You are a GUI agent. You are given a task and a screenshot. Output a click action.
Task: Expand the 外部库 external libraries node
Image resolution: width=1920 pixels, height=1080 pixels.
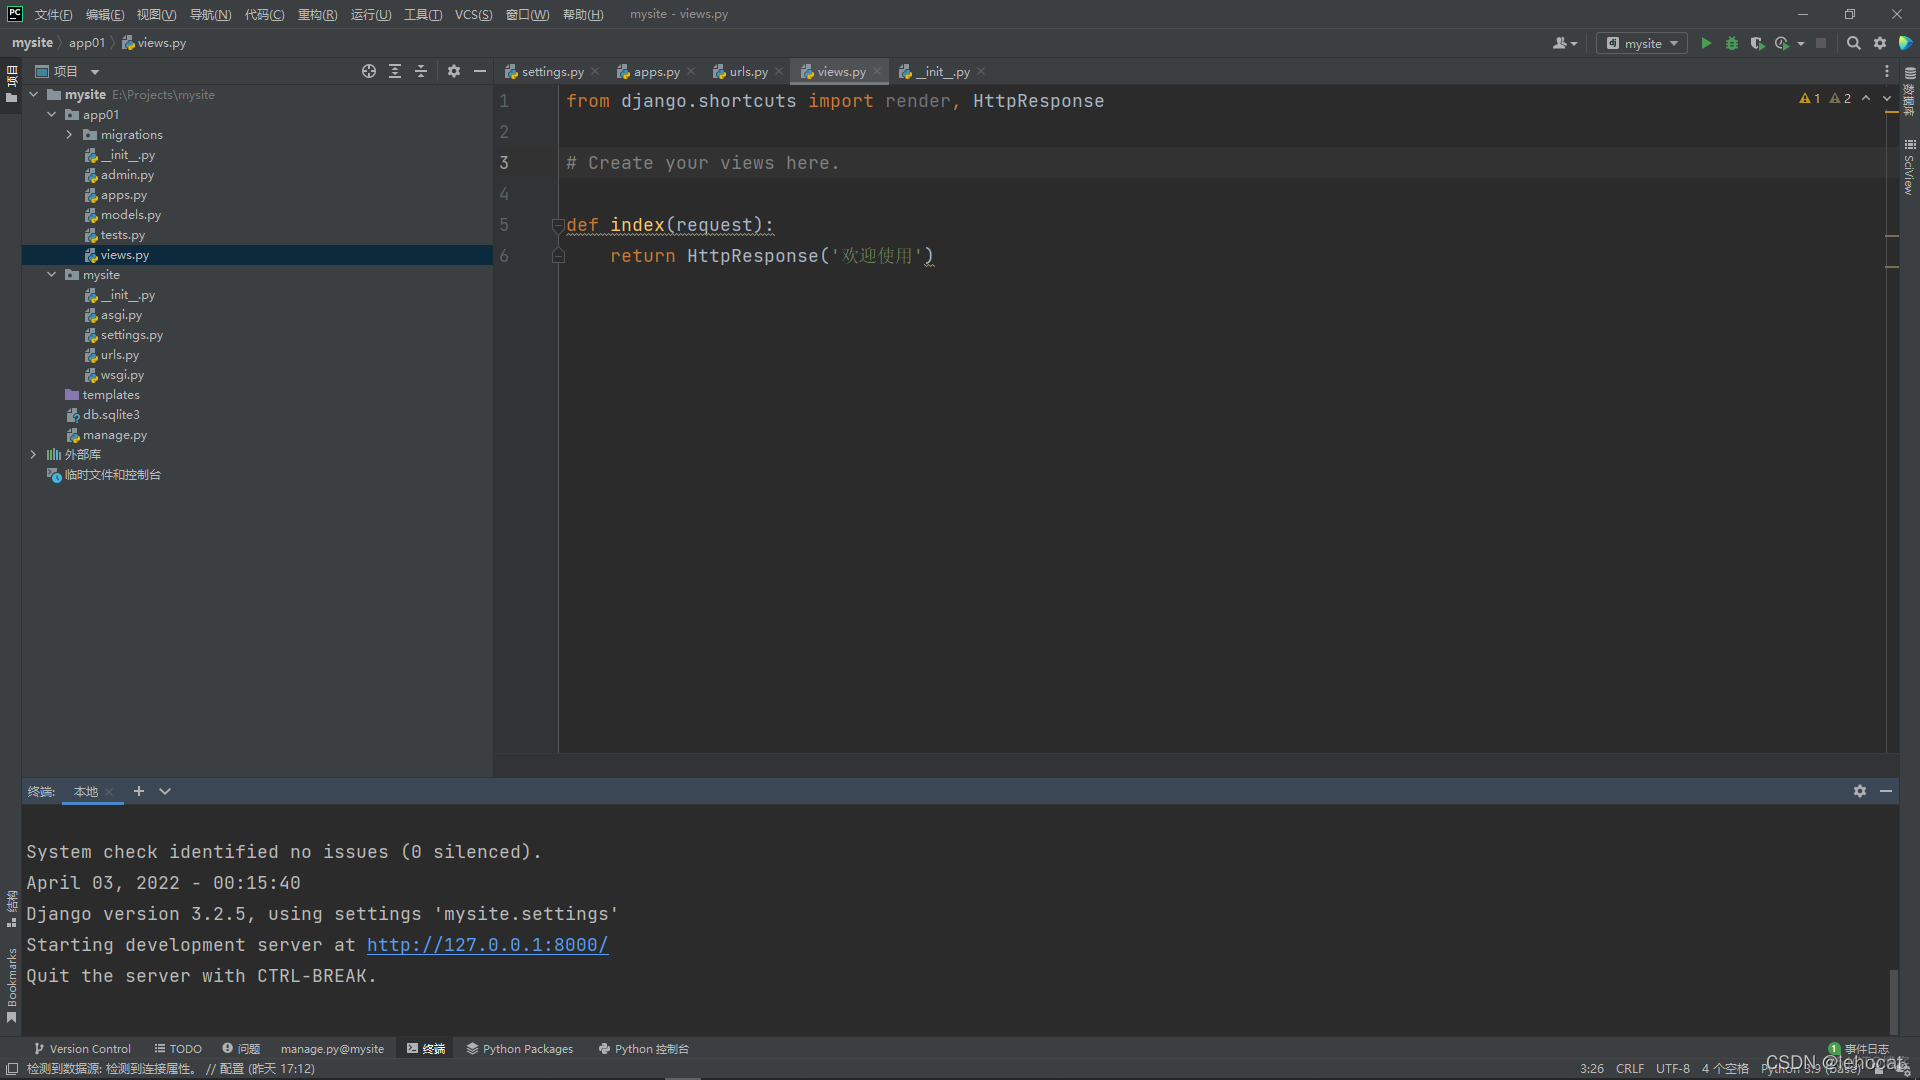tap(30, 454)
